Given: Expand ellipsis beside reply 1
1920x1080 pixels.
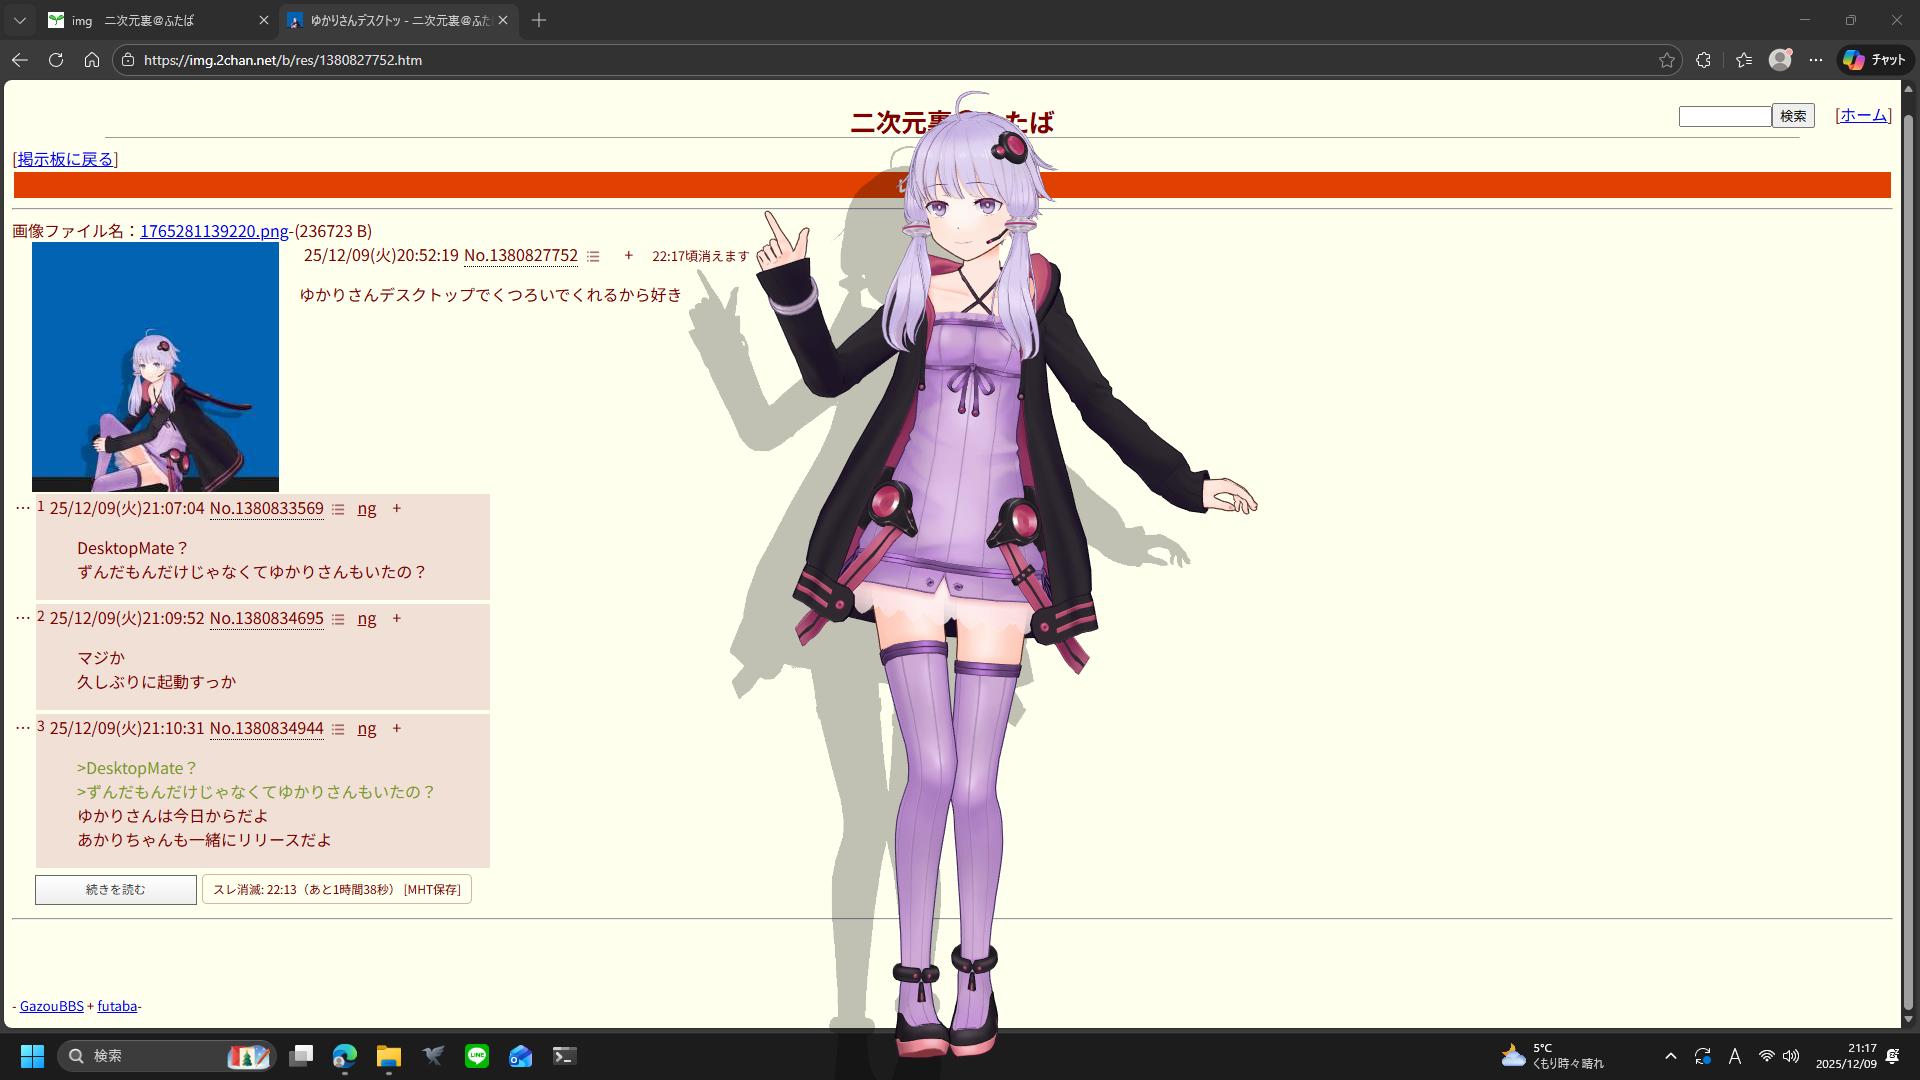Looking at the screenshot, I should 22,508.
